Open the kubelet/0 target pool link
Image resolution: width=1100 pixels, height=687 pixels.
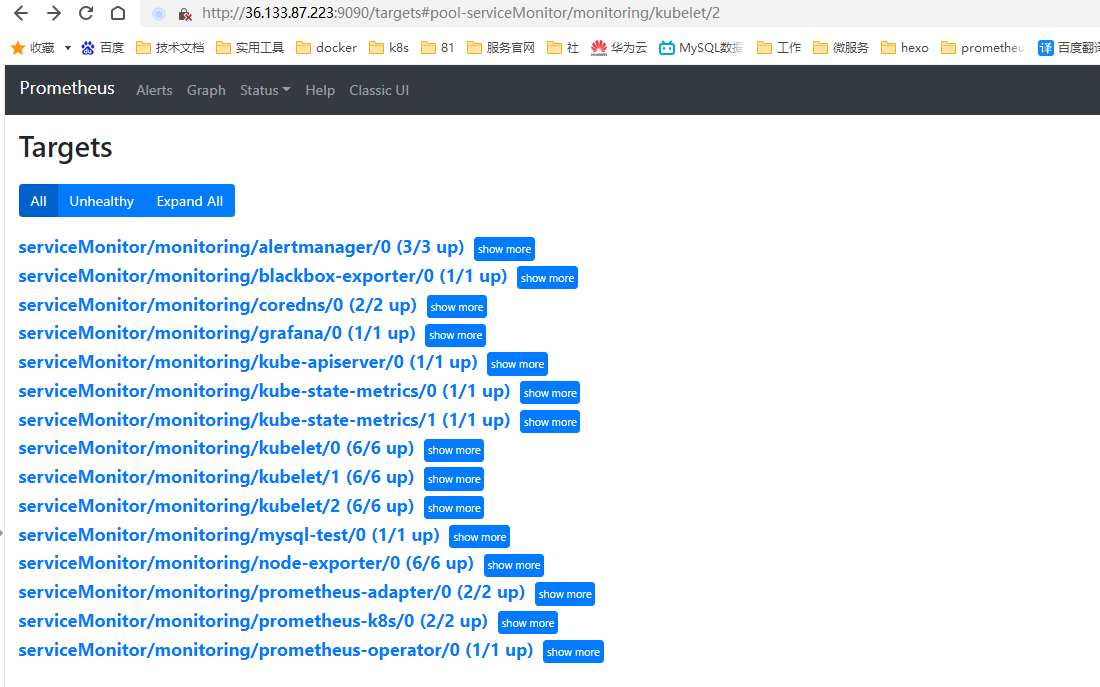click(x=216, y=448)
